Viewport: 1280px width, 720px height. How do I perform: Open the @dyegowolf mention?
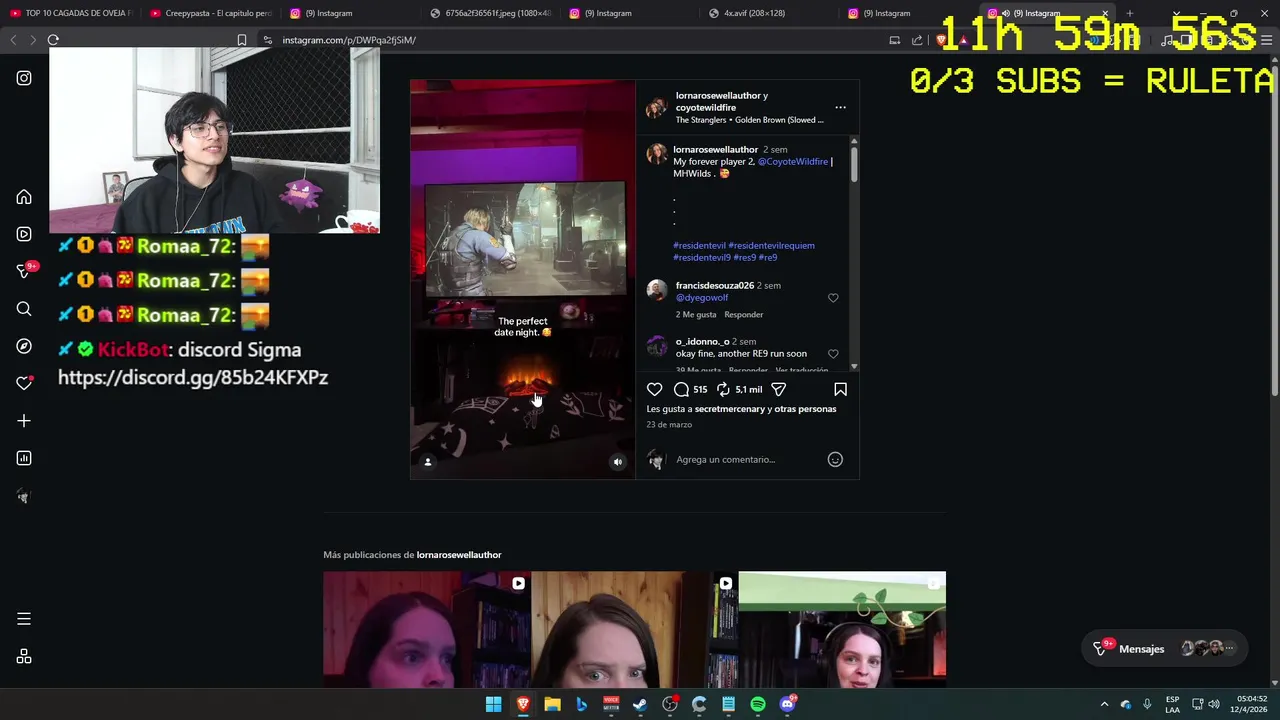pos(702,298)
